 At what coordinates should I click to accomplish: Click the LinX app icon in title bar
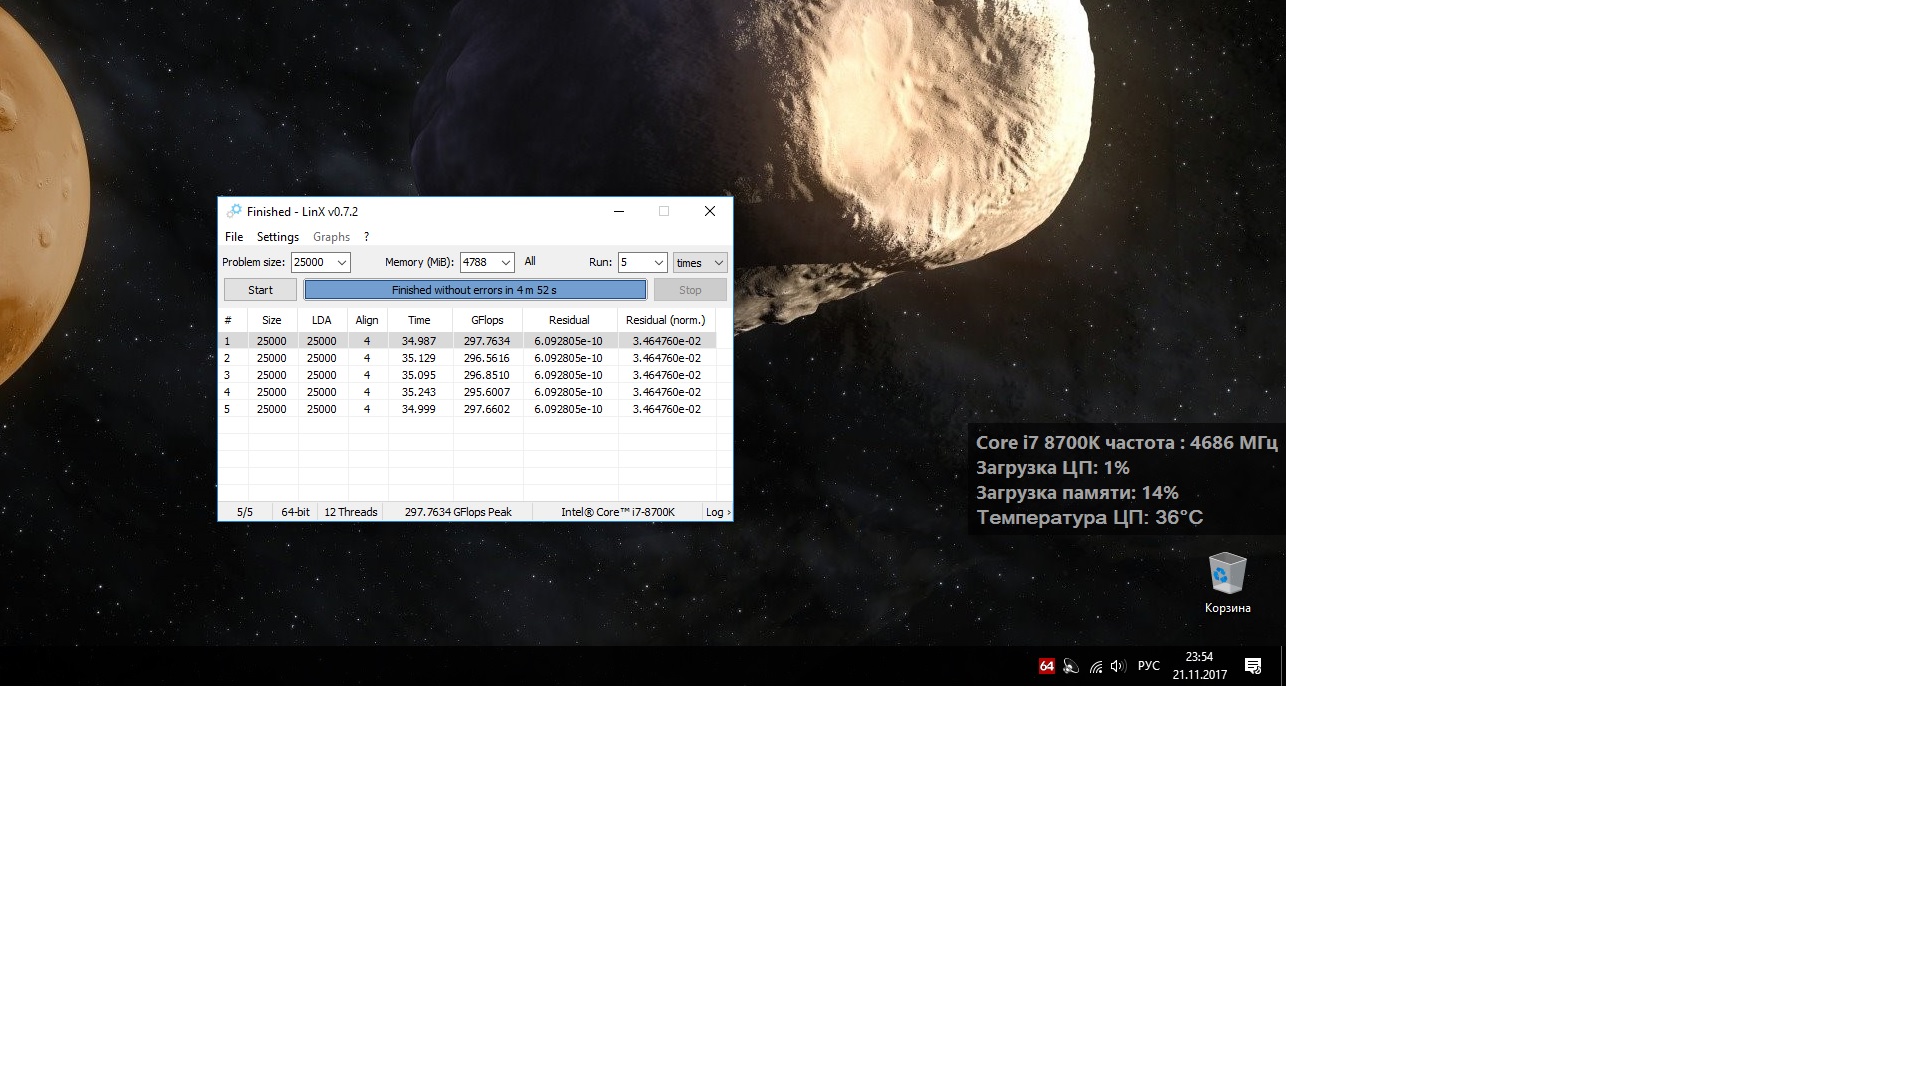[233, 211]
